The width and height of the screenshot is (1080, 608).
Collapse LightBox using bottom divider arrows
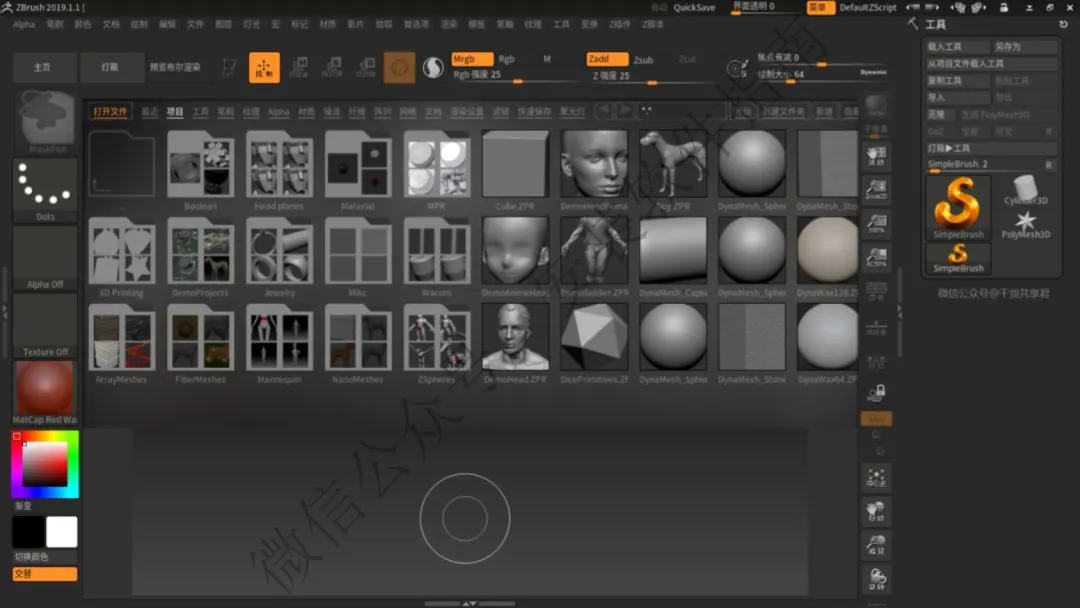pyautogui.click(x=469, y=603)
